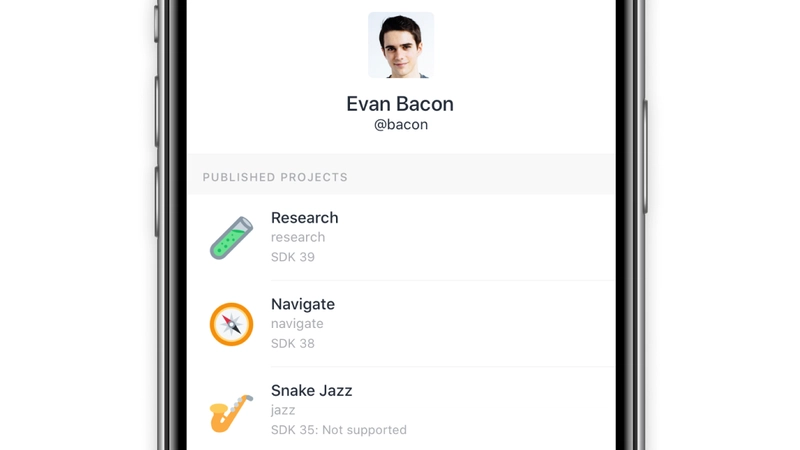
Task: Toggle the phone's mute switch
Action: [157, 22]
